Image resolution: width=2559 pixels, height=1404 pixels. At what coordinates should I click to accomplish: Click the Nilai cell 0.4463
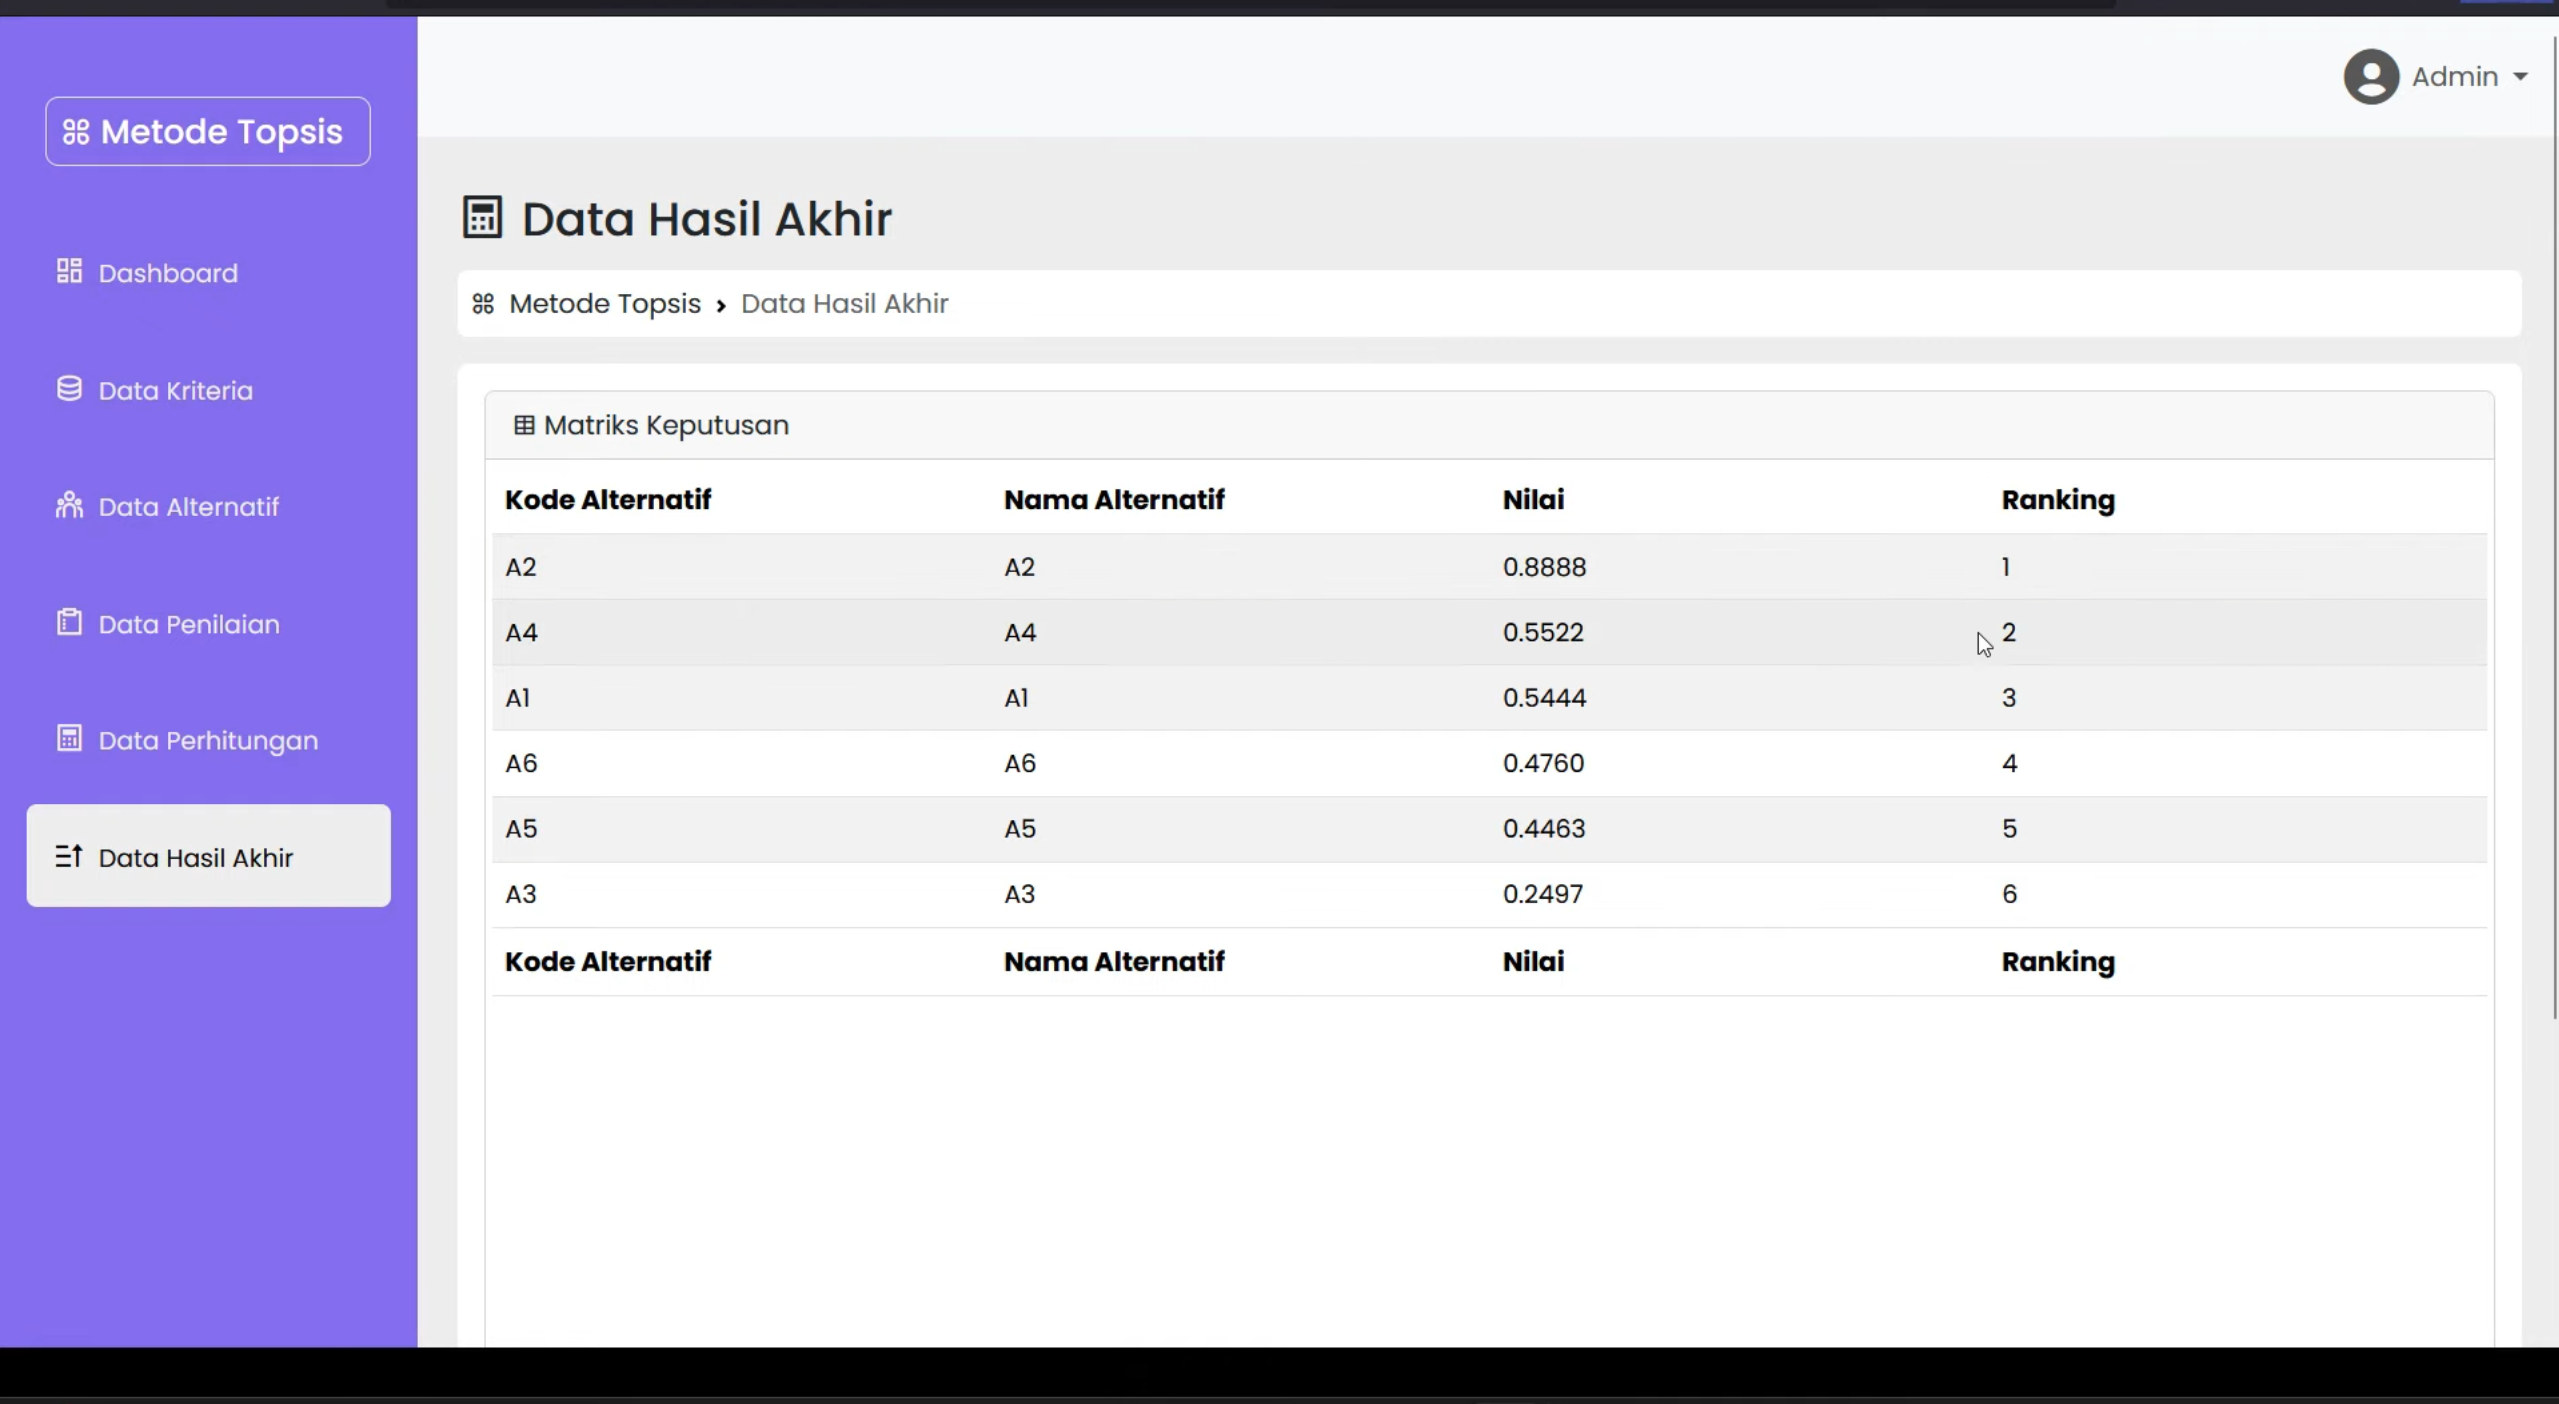point(1544,828)
